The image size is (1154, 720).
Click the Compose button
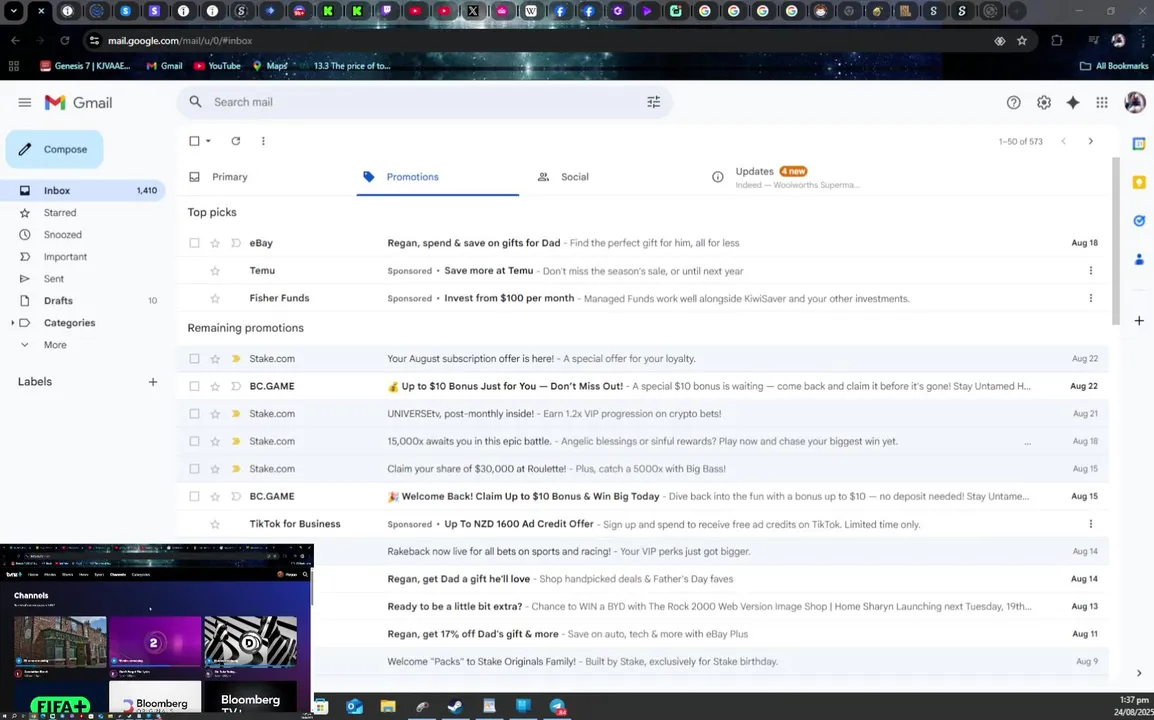(x=54, y=149)
